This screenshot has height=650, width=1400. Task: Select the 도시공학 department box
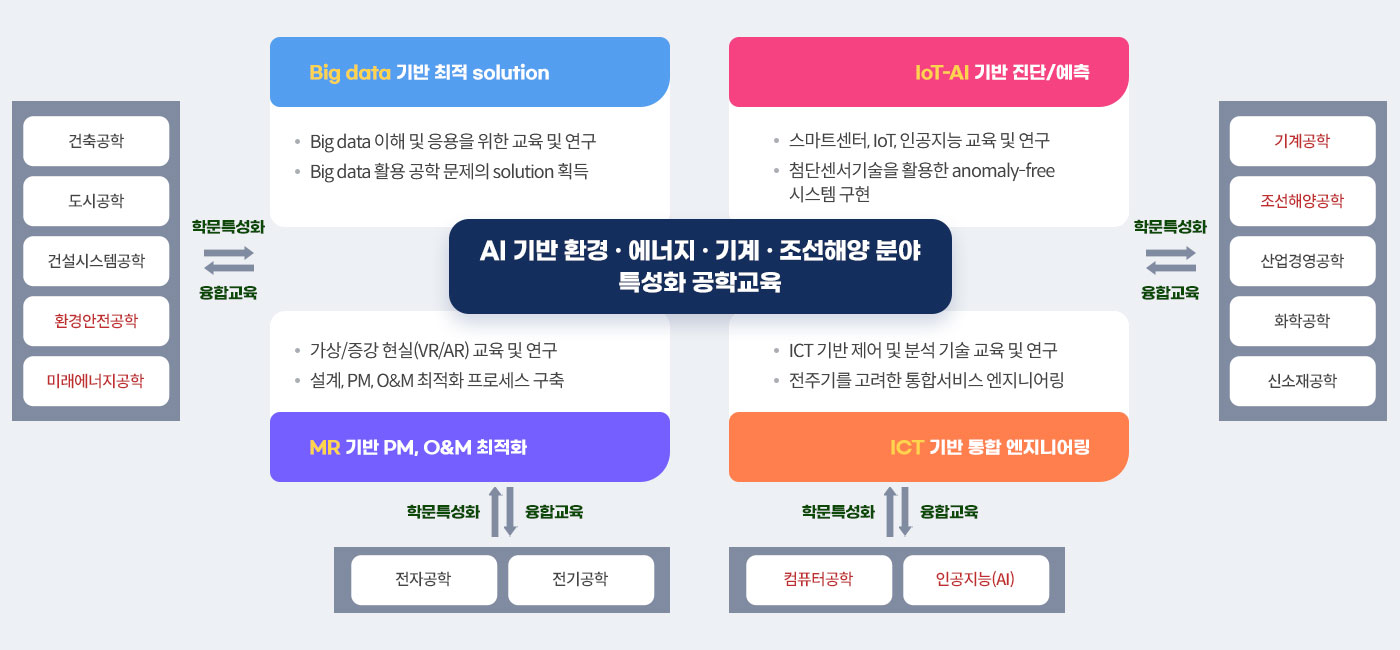click(x=96, y=201)
